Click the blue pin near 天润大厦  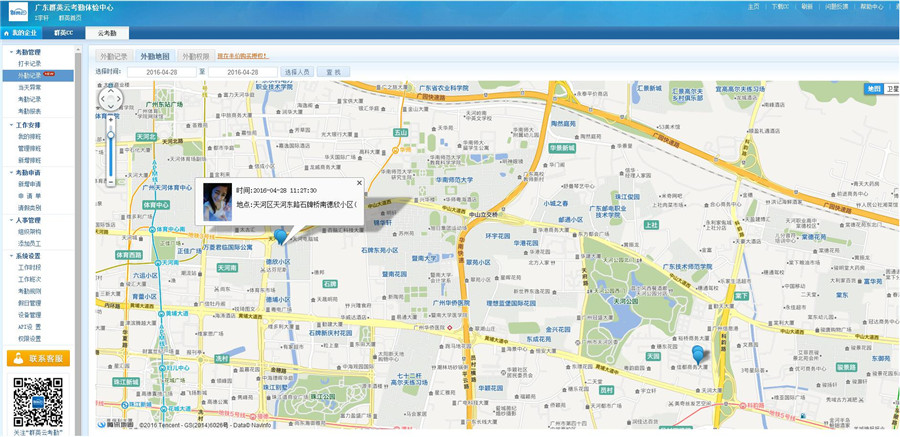tap(698, 355)
